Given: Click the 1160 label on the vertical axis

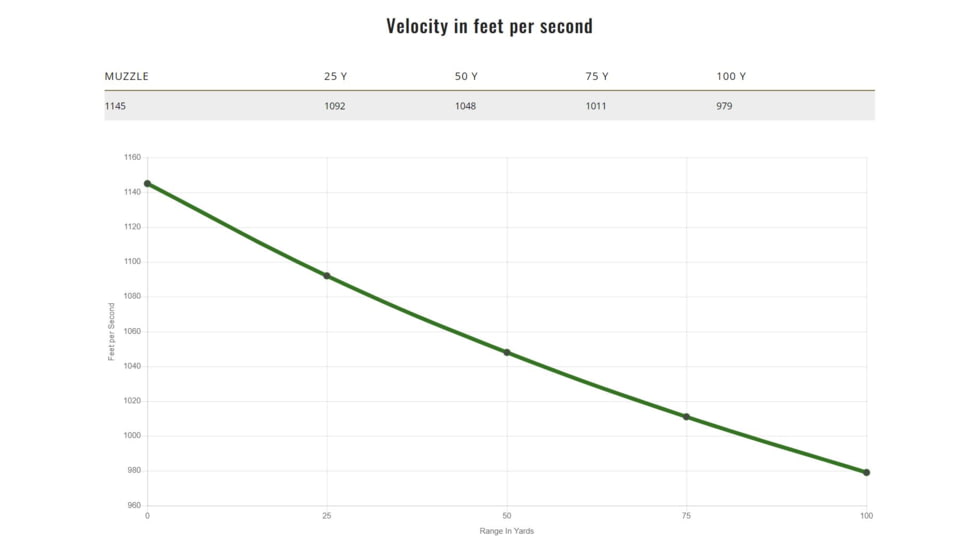Looking at the screenshot, I should coord(132,158).
